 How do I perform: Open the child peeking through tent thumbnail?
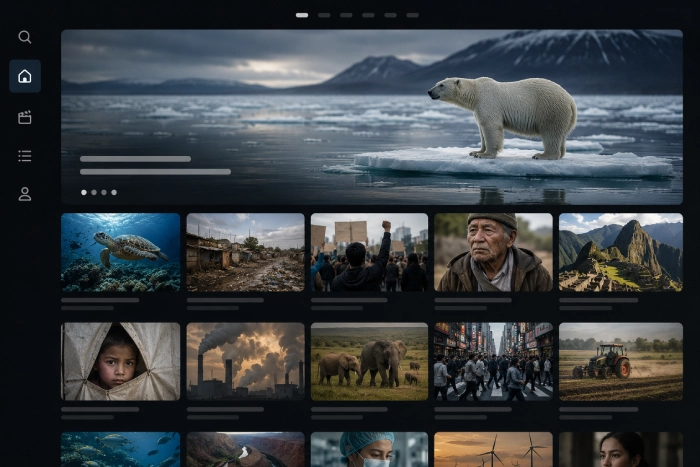coord(121,362)
